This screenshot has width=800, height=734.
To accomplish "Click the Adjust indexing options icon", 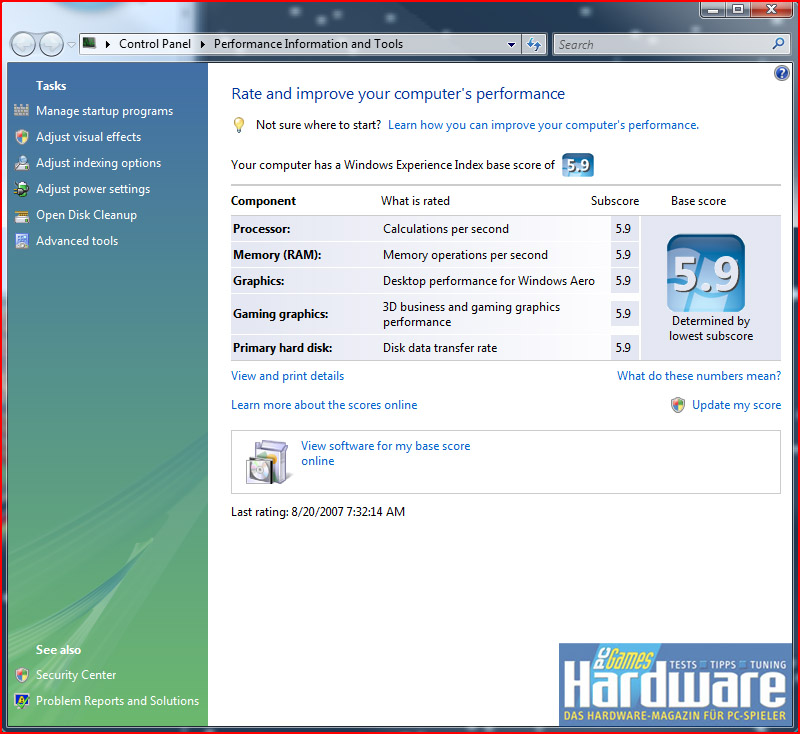I will click(x=21, y=163).
